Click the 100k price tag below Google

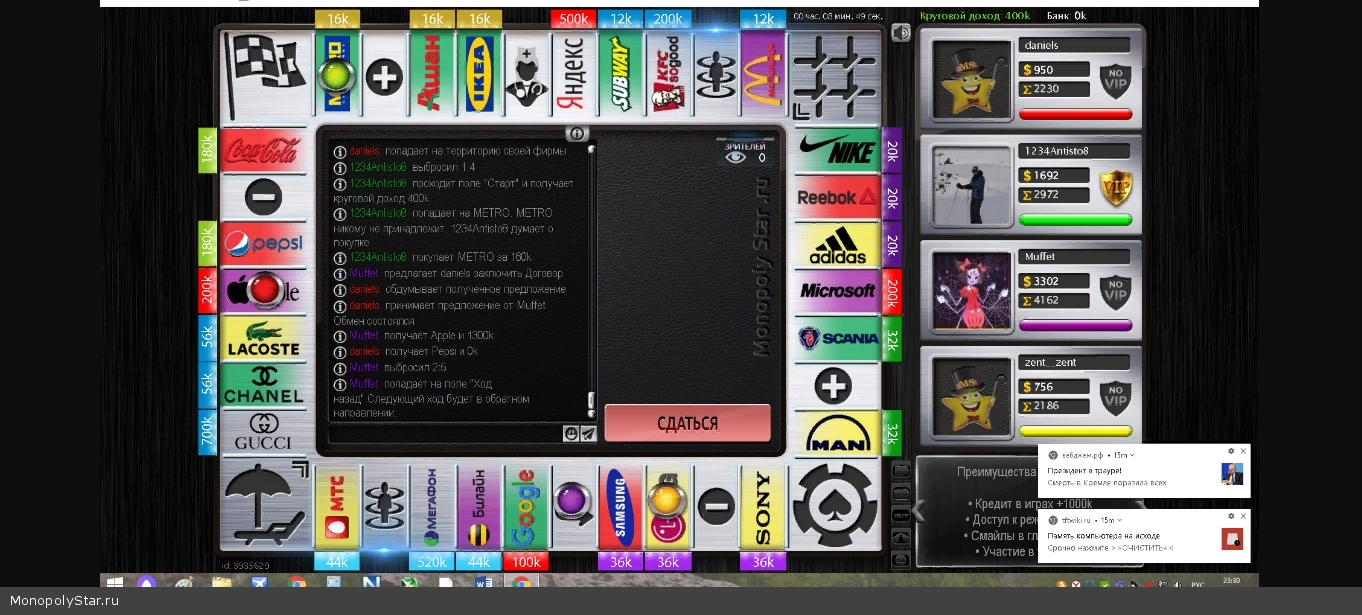pos(526,562)
